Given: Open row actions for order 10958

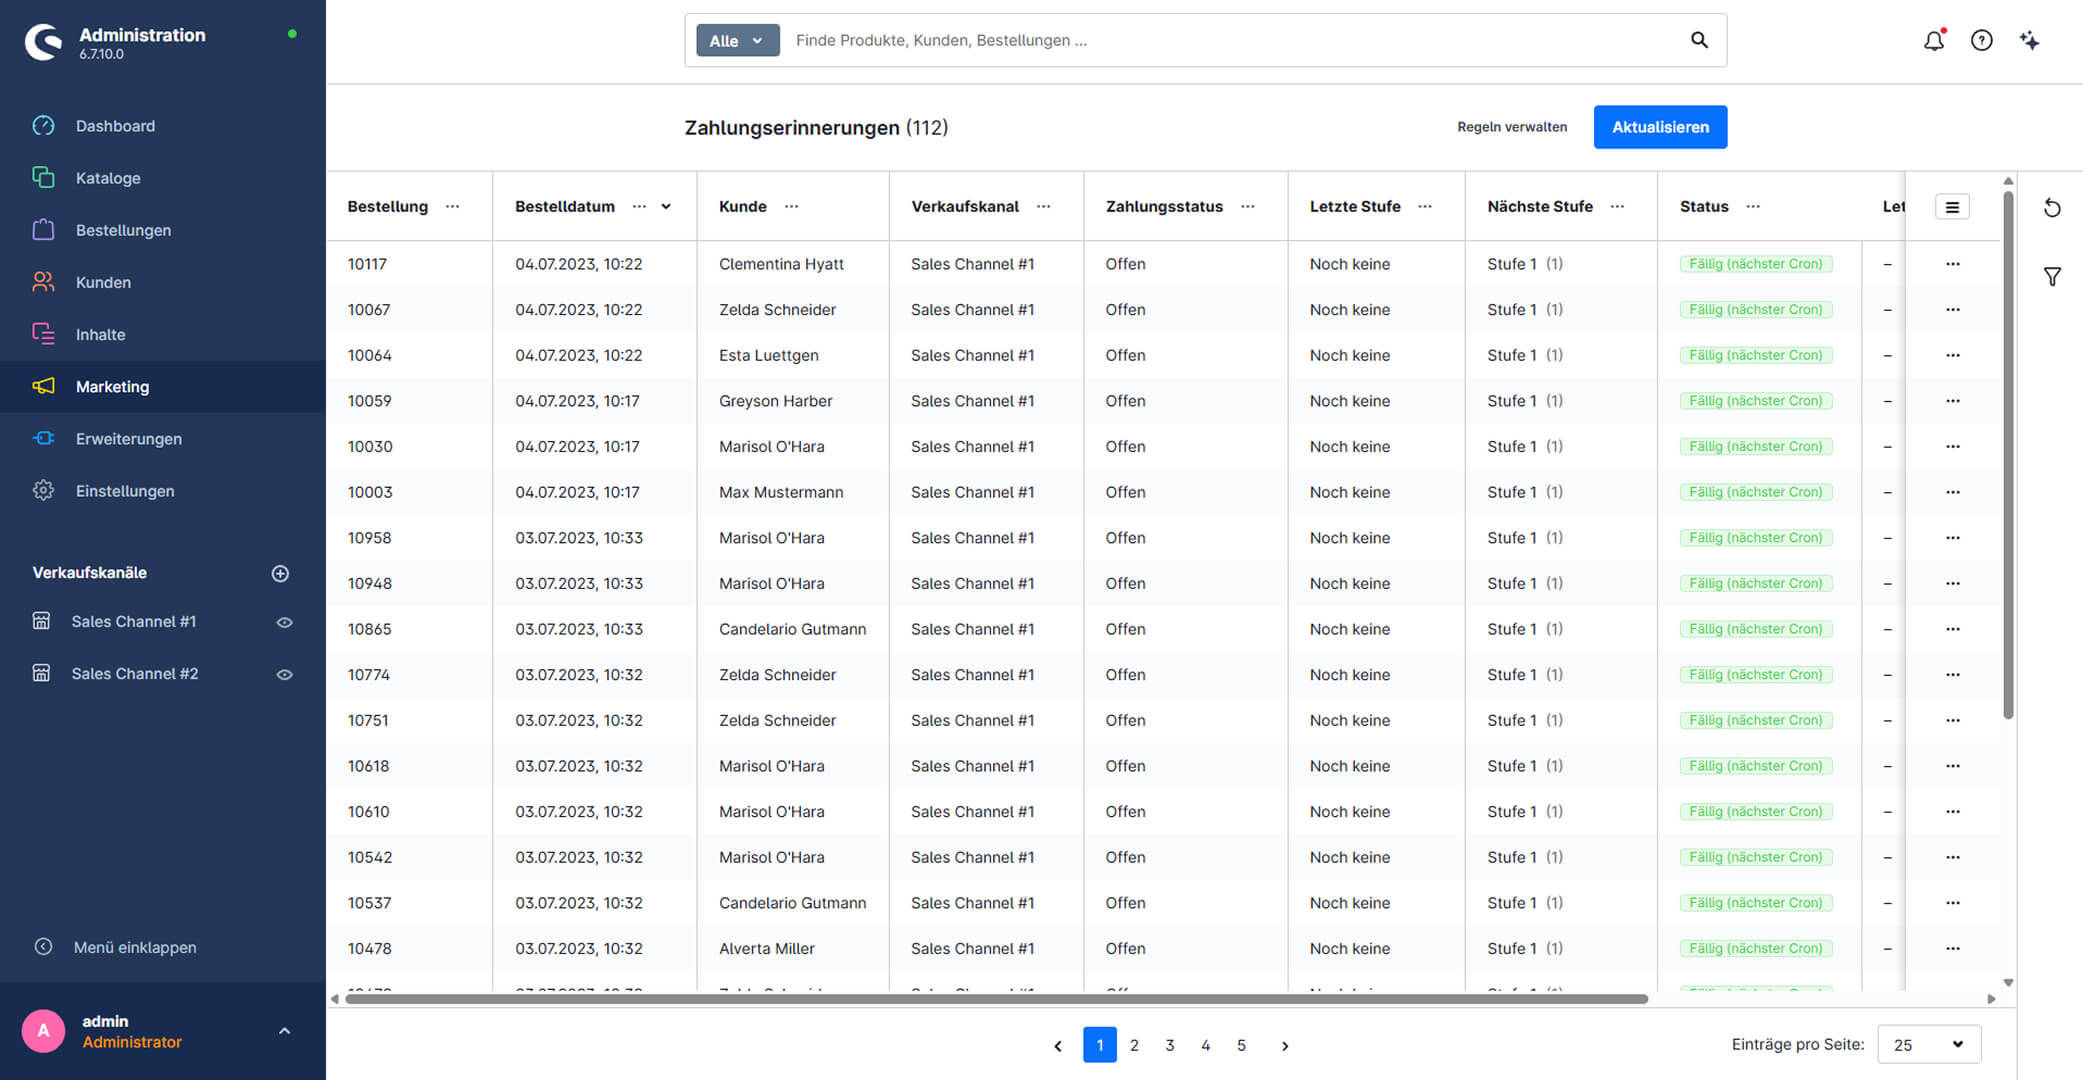Looking at the screenshot, I should [x=1953, y=538].
